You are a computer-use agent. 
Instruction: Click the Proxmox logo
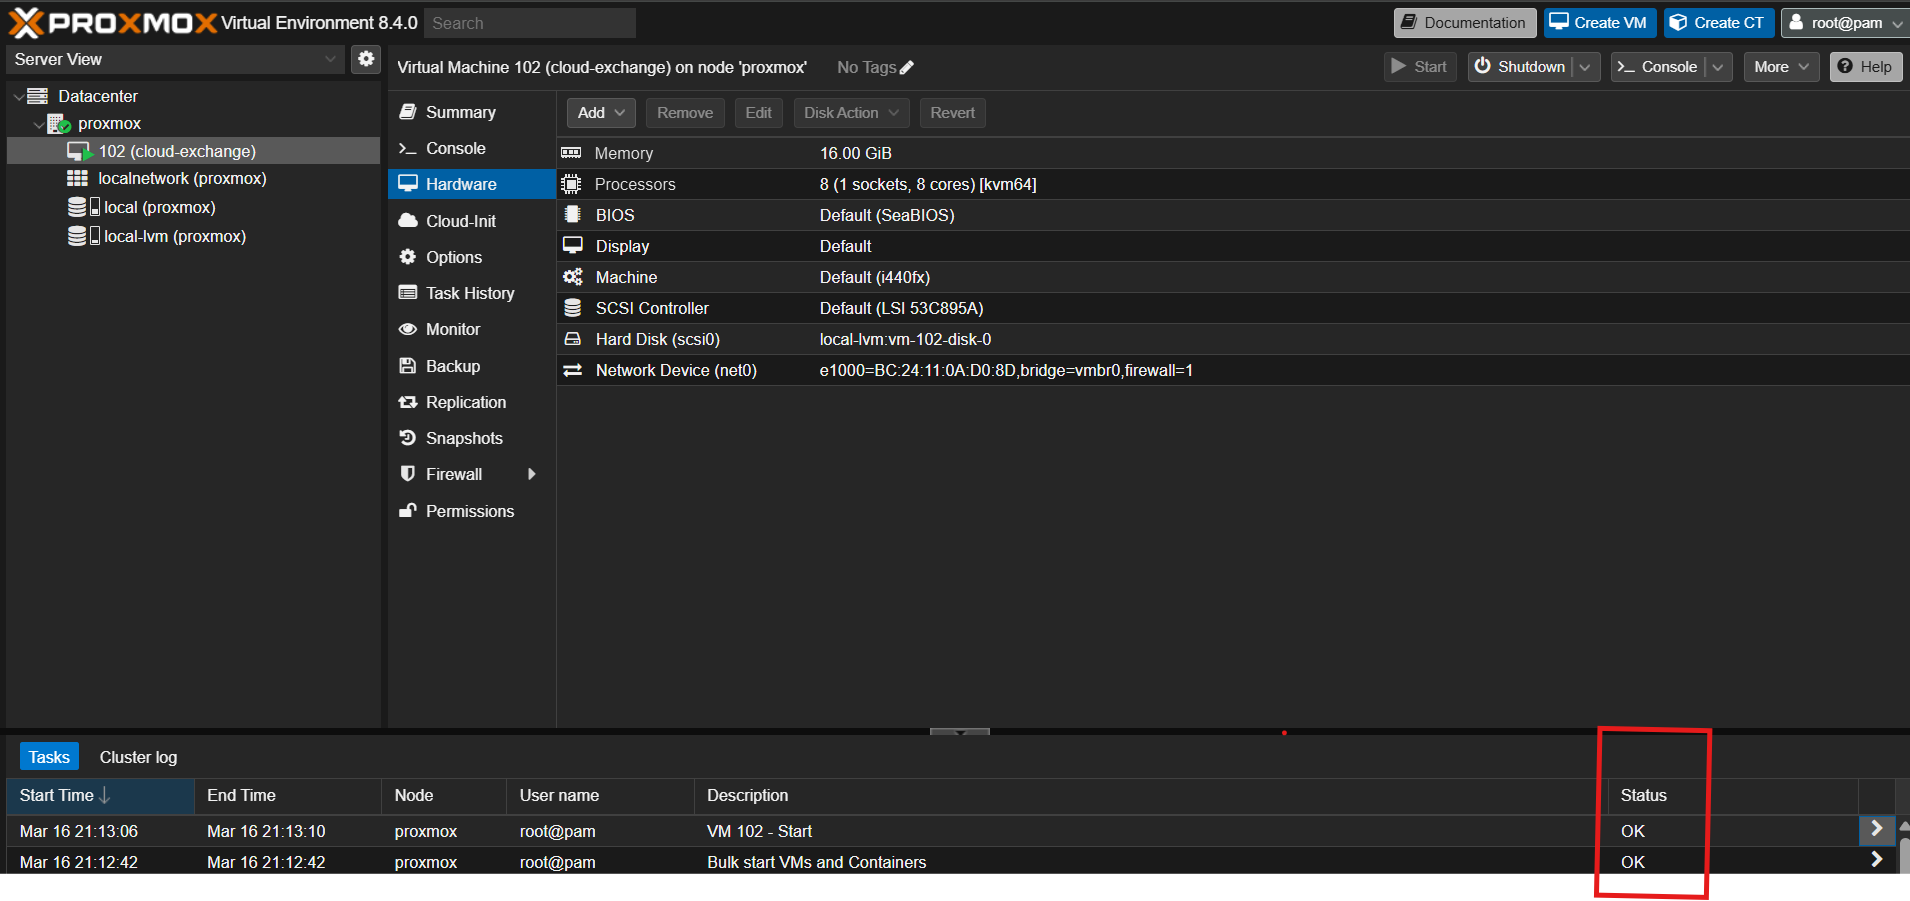point(112,22)
